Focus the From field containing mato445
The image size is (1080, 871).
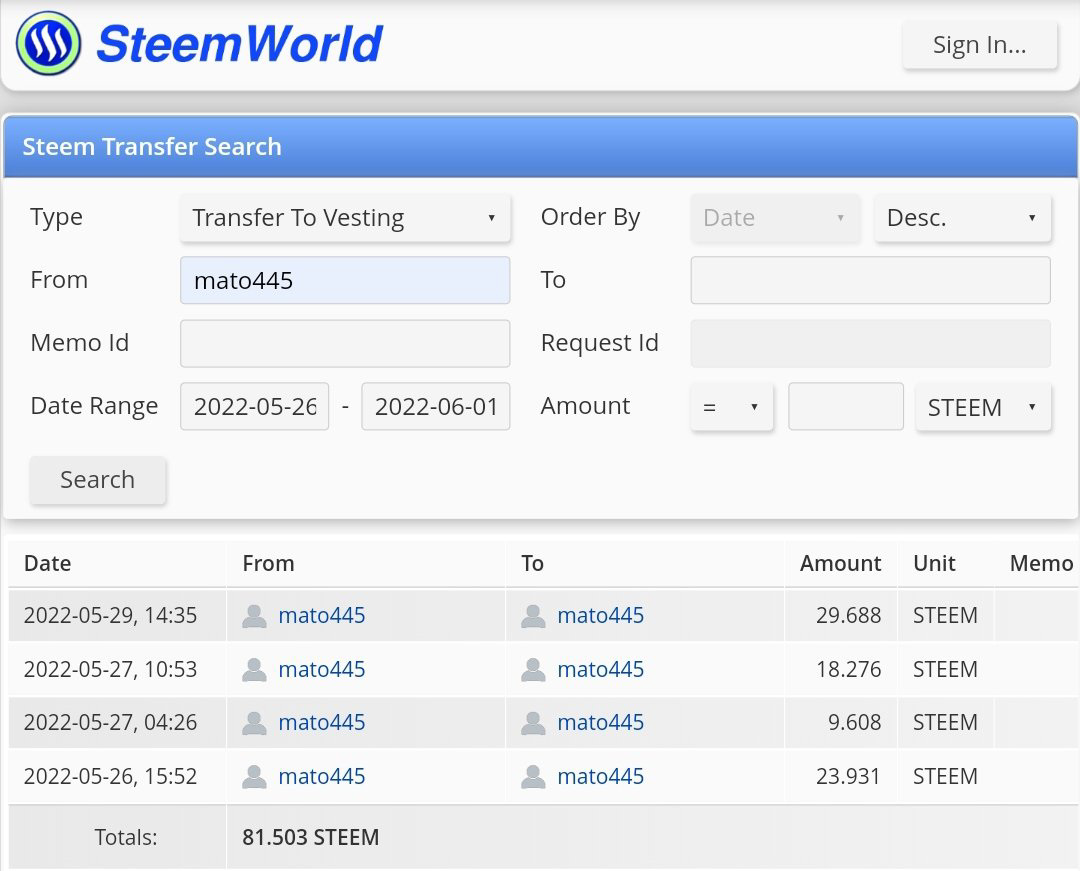tap(345, 280)
